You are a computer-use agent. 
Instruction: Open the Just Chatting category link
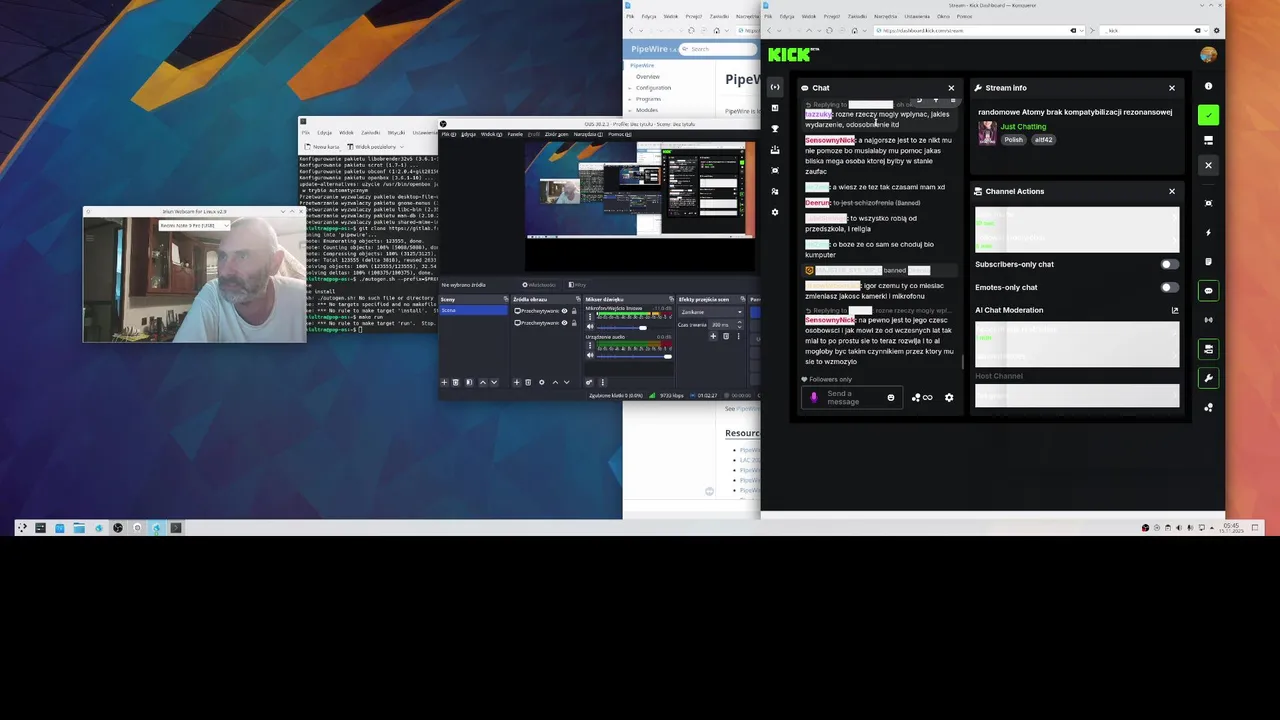[1023, 127]
